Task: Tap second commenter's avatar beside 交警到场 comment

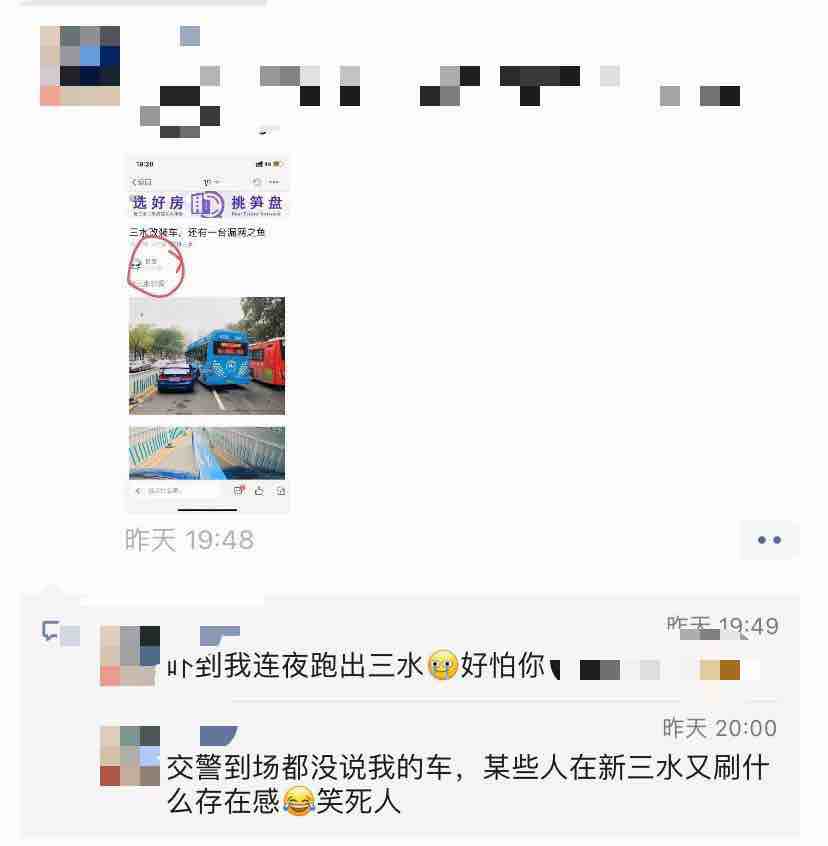Action: coord(130,755)
